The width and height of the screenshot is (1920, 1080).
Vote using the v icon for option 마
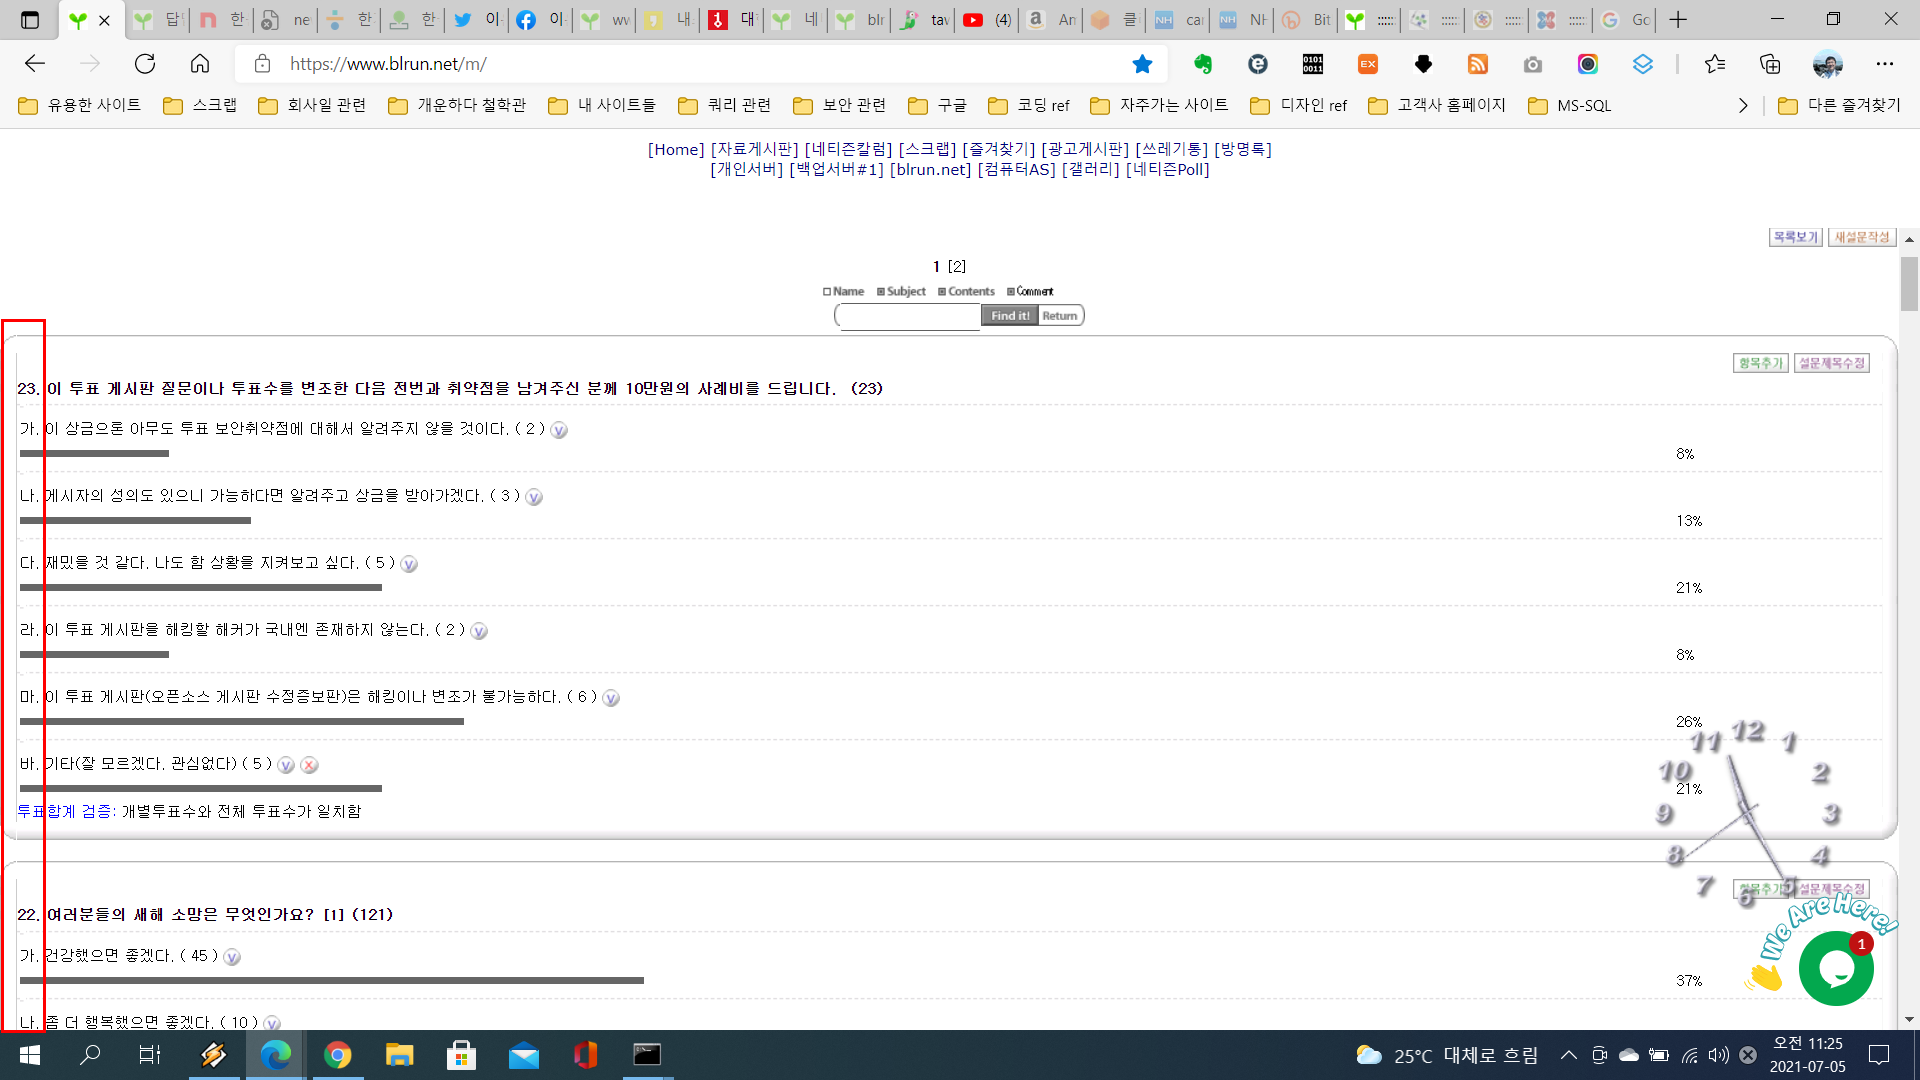611,698
